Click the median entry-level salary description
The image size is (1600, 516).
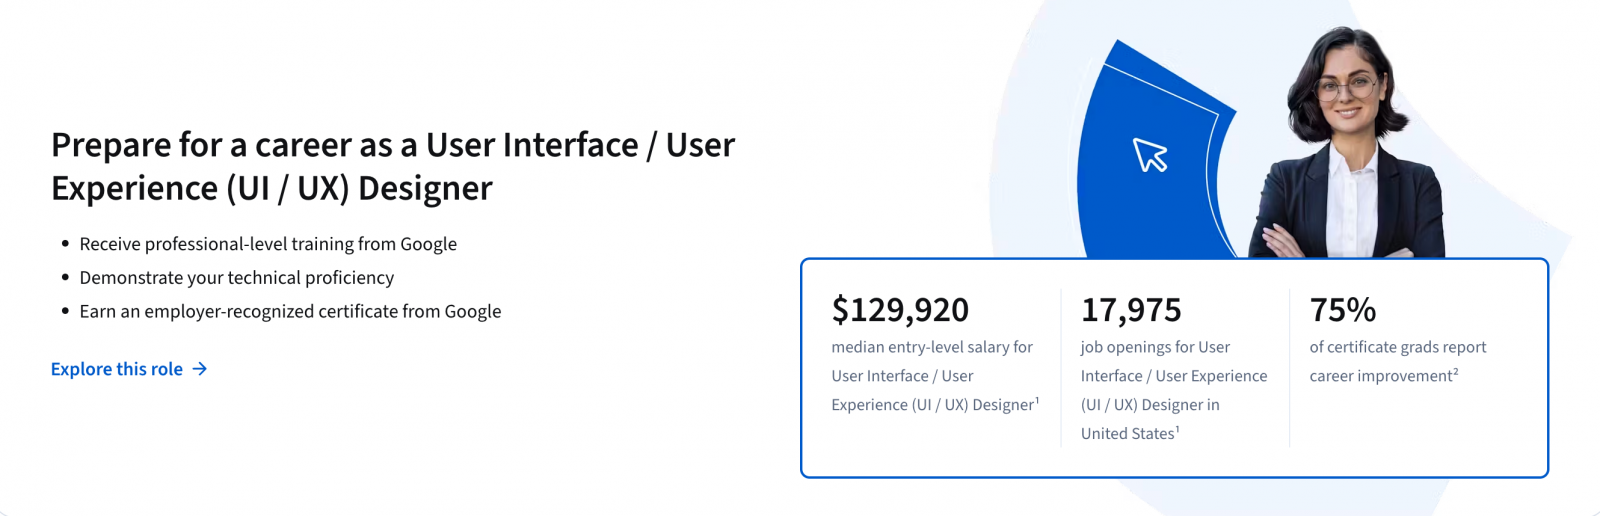(932, 376)
